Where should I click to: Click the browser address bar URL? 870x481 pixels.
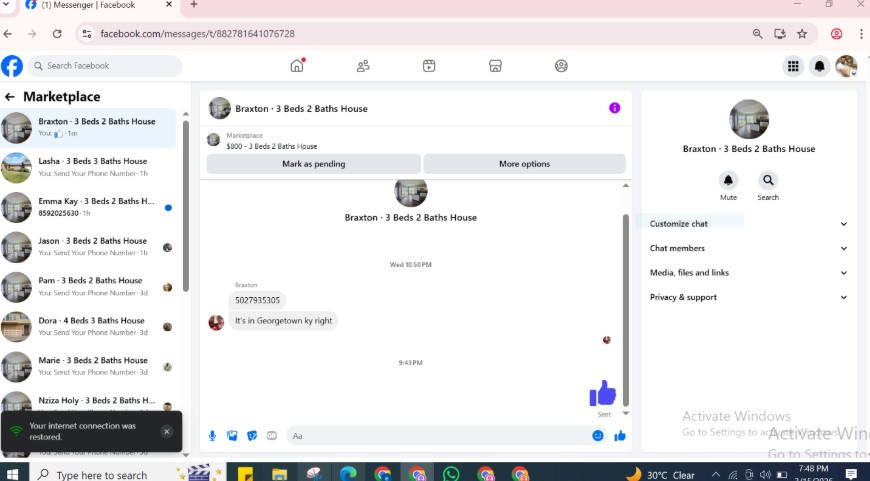coord(198,34)
